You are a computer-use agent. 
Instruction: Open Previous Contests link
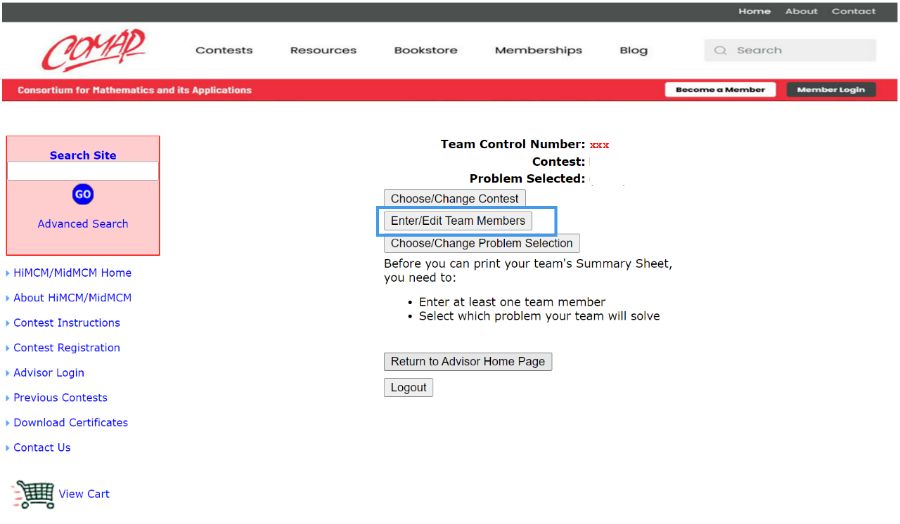tap(60, 398)
